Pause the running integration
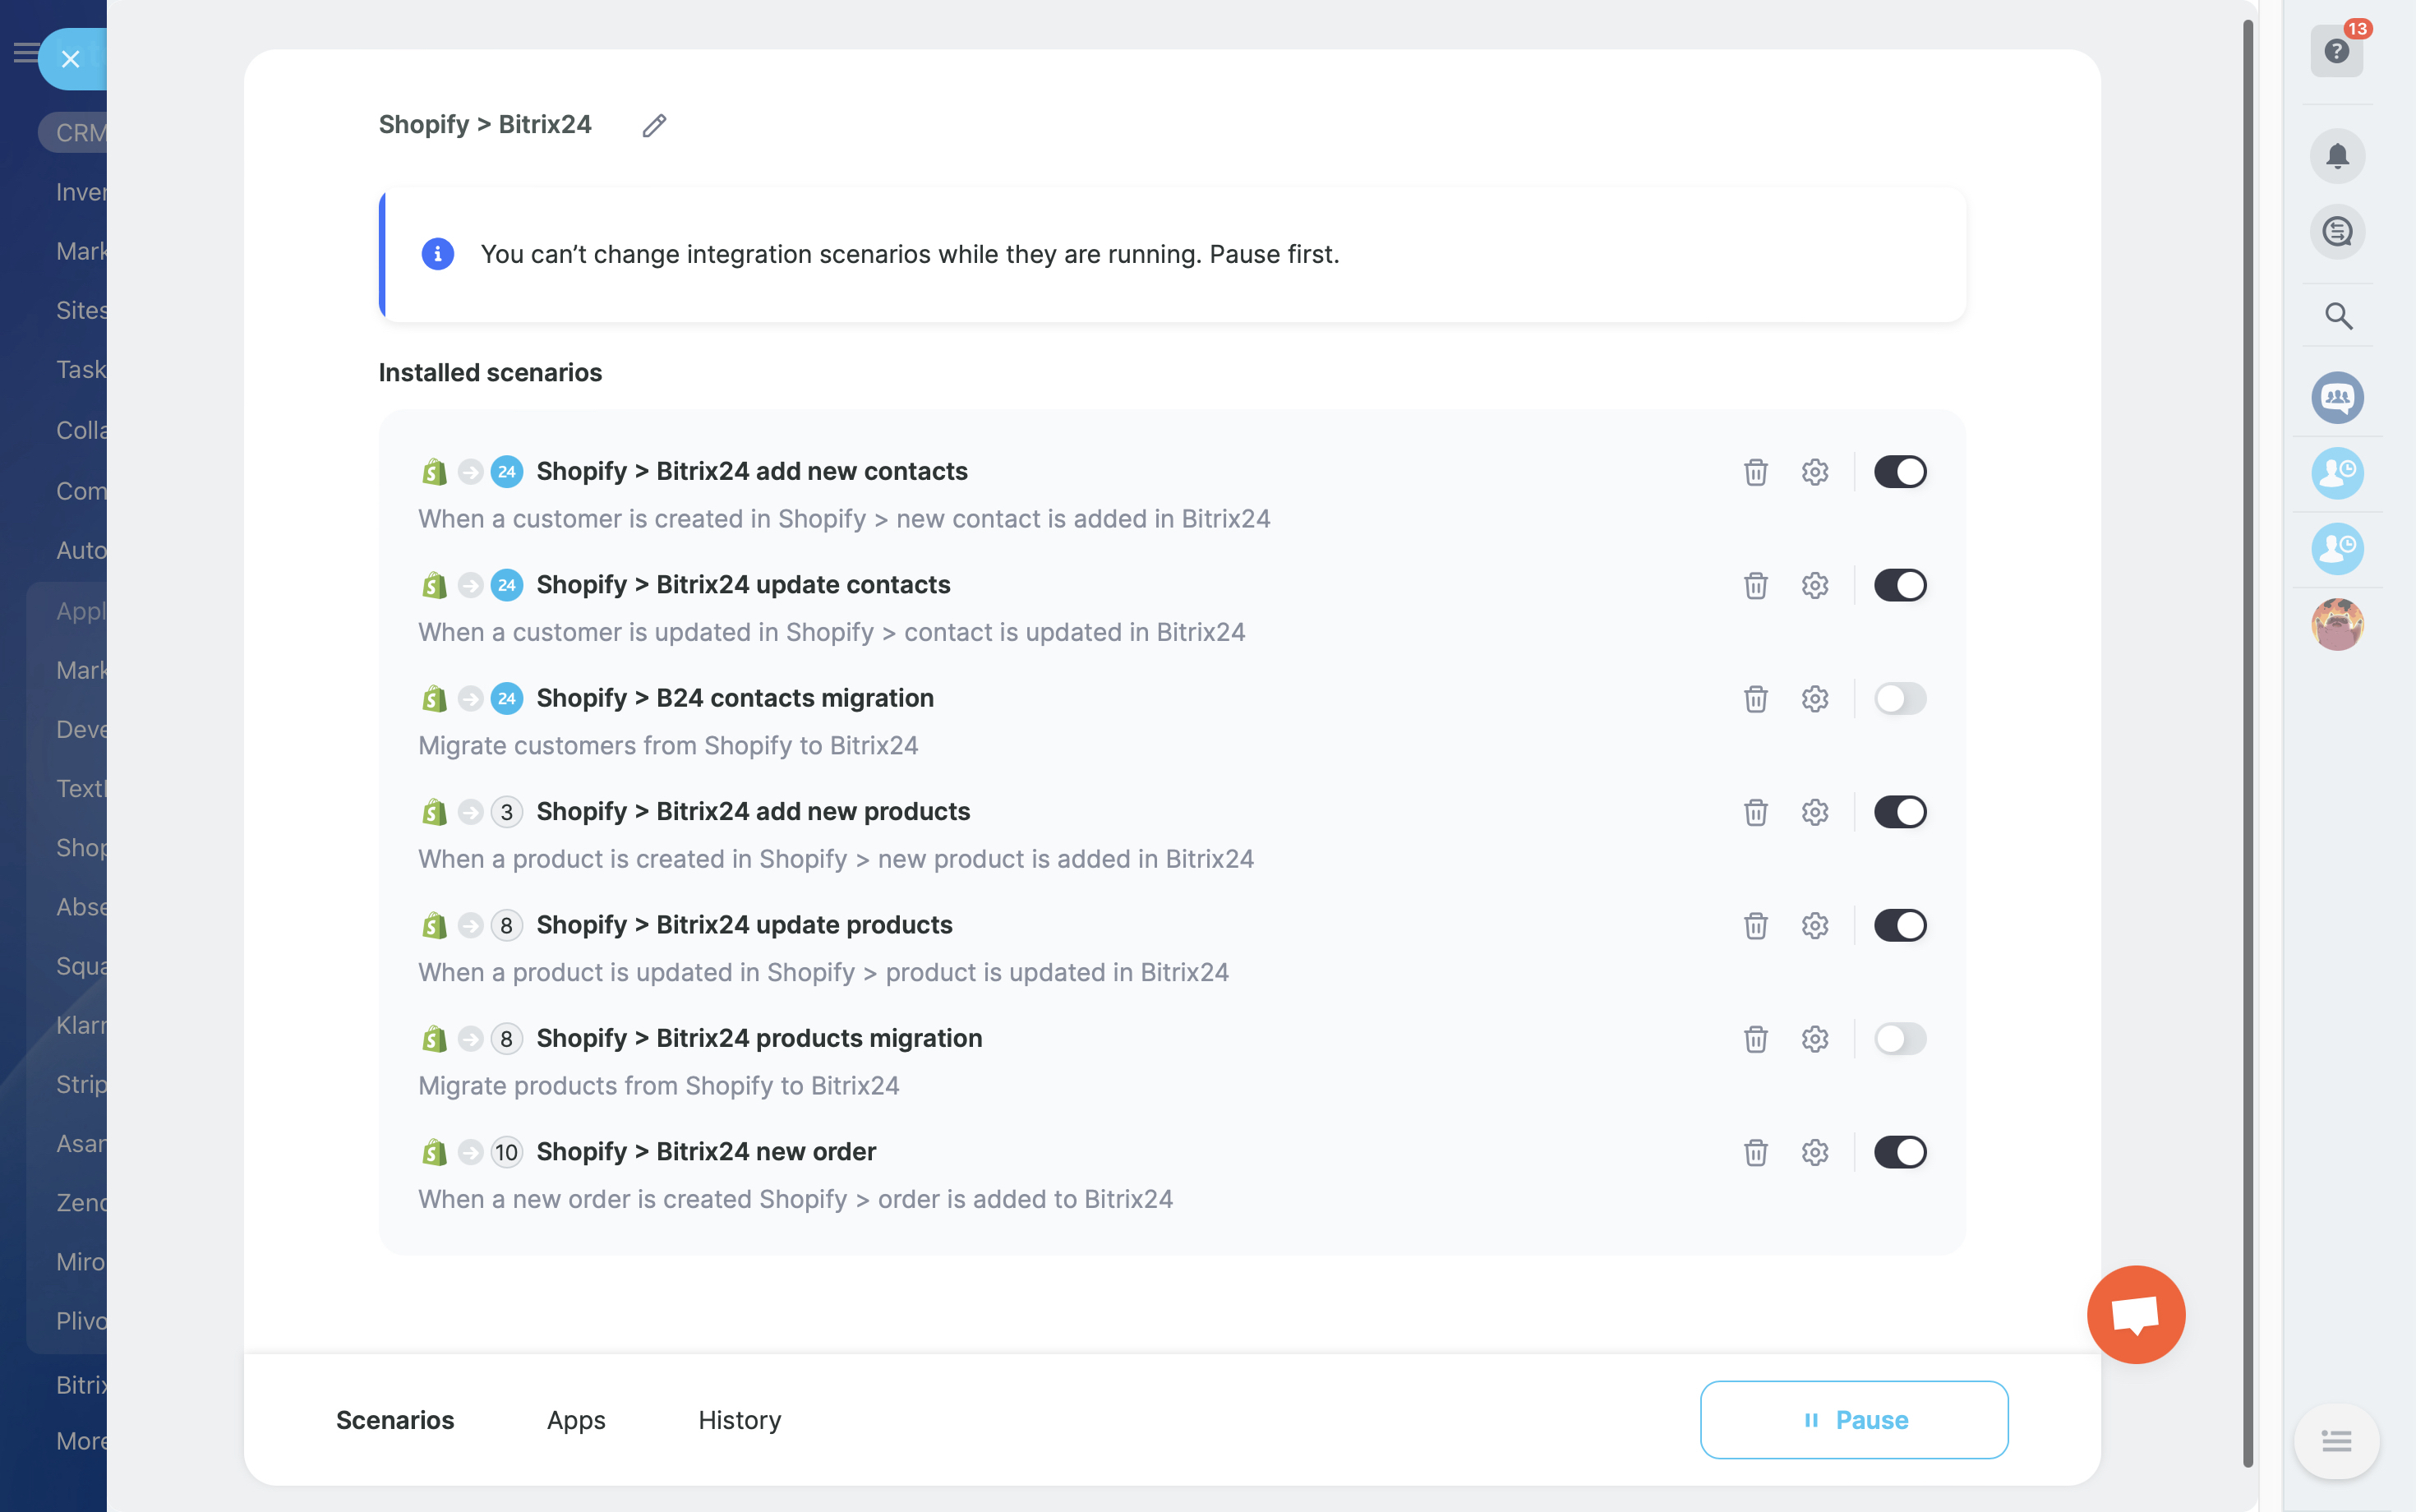Viewport: 2416px width, 1512px height. click(1853, 1420)
